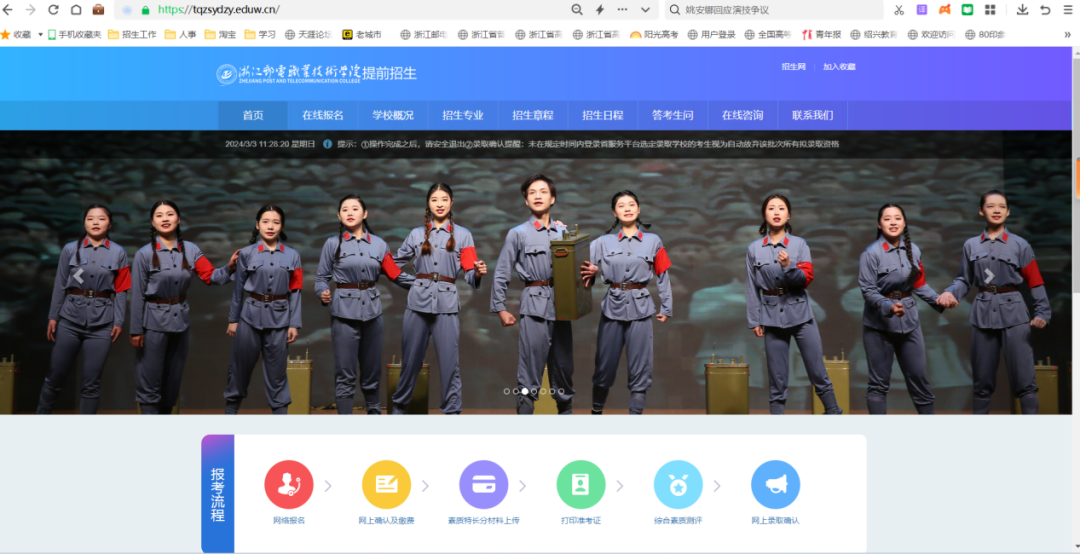Go to the 在线报名 navigation tab

(322, 115)
